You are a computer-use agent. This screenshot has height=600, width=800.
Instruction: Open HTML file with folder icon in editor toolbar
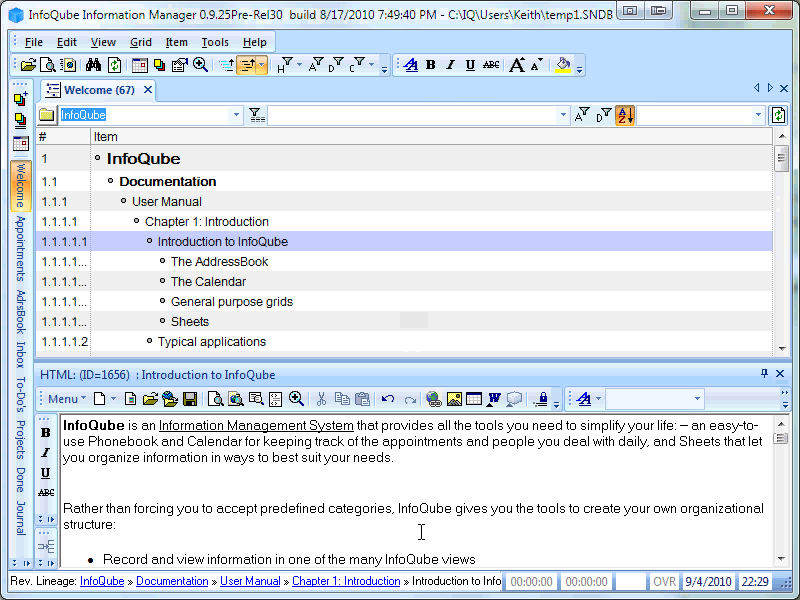click(x=150, y=399)
